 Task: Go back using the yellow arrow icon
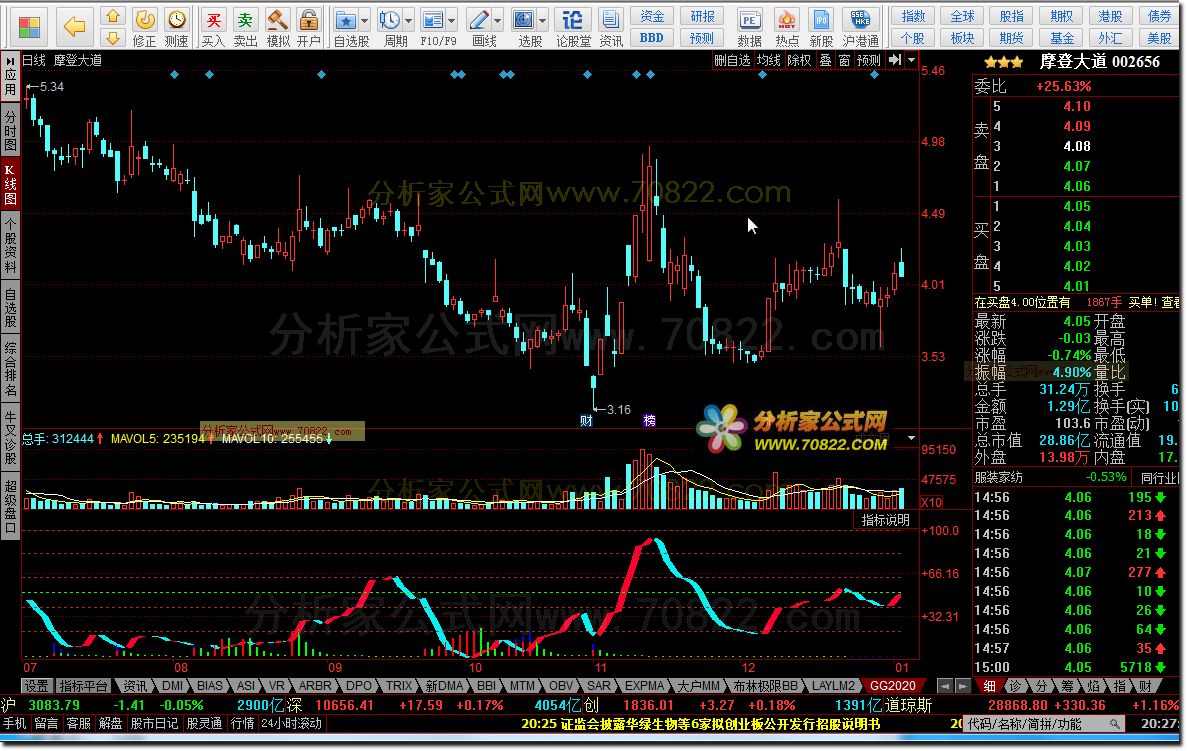(x=73, y=27)
